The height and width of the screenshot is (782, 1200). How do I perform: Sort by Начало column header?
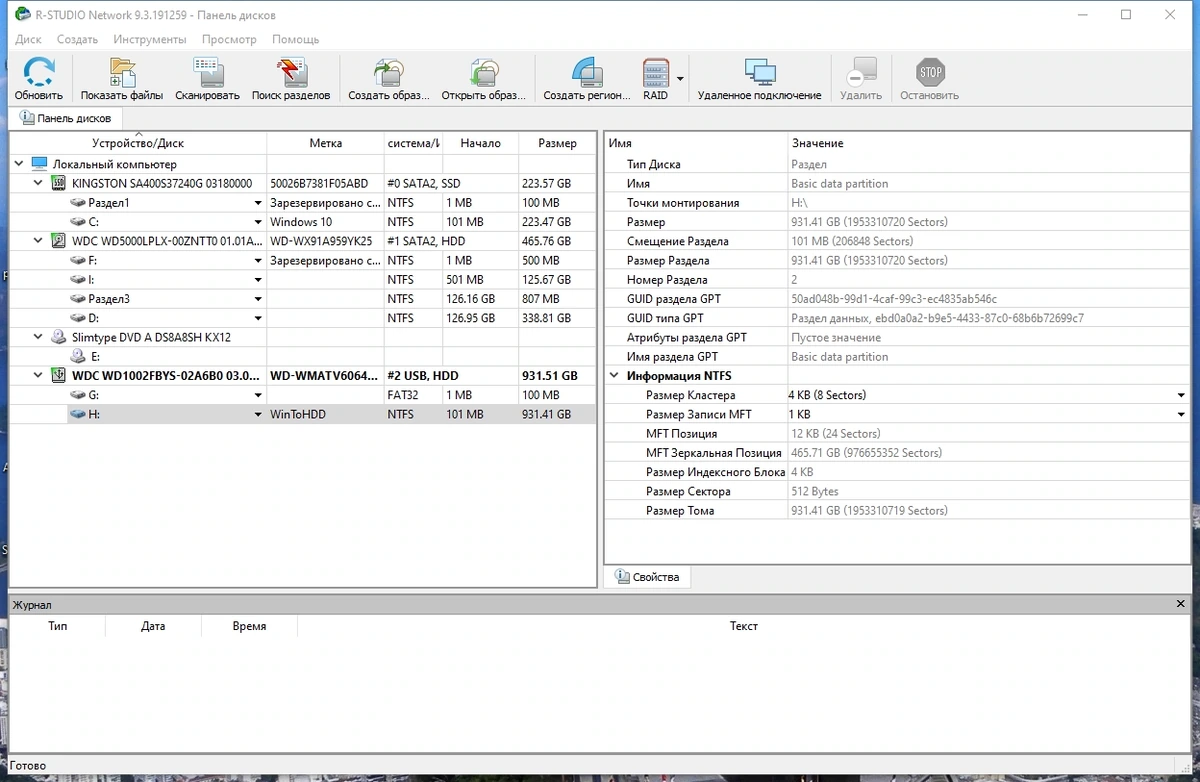pyautogui.click(x=481, y=143)
